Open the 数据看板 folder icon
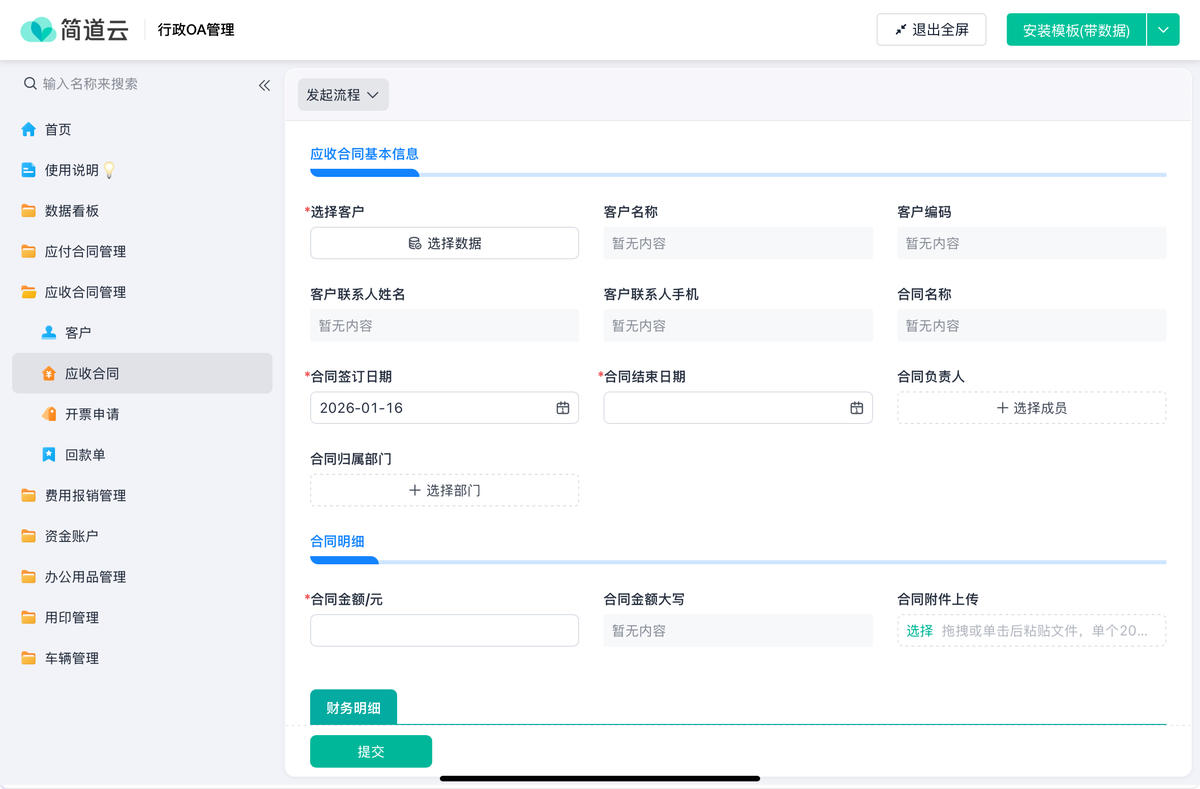Viewport: 1200px width, 789px height. 30,210
